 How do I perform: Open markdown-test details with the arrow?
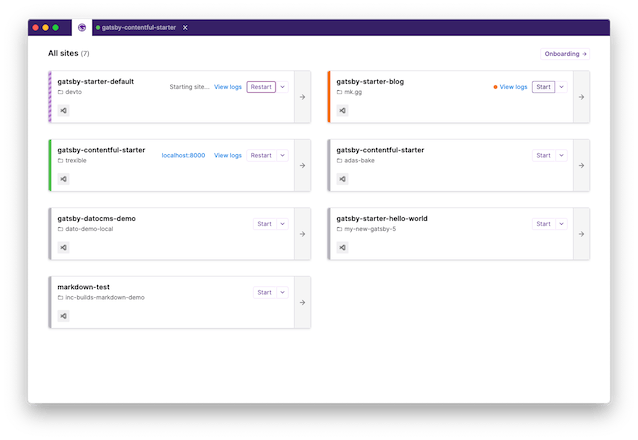[x=302, y=302]
